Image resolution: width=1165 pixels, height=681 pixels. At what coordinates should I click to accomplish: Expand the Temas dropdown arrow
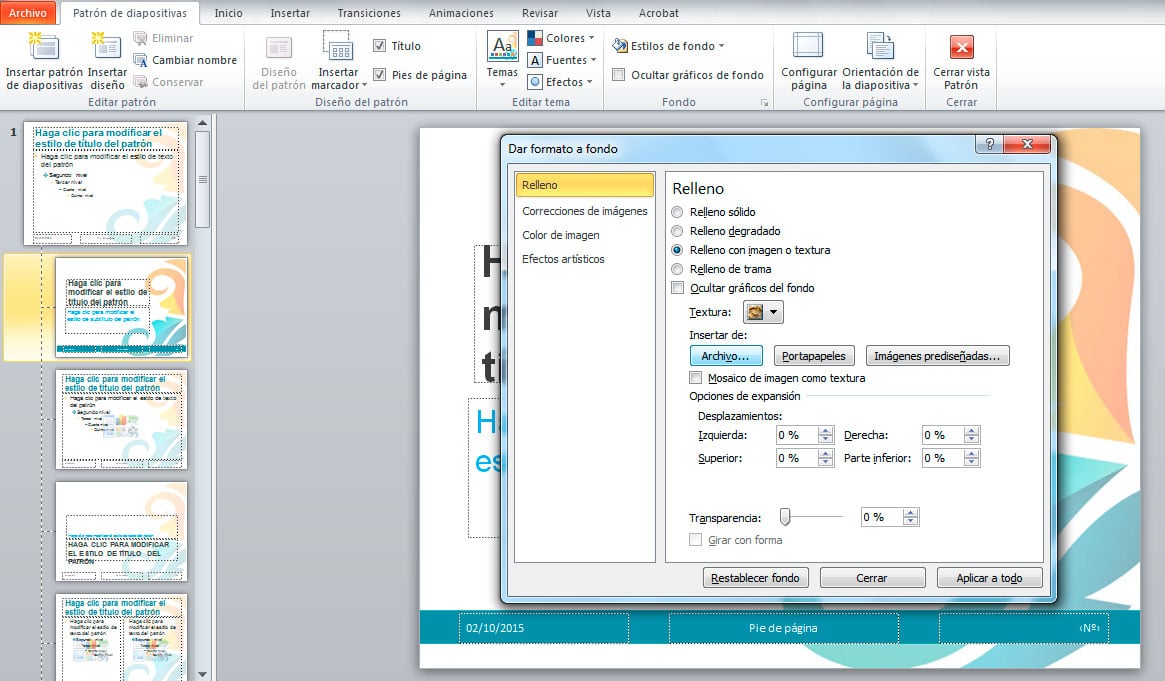click(x=502, y=85)
